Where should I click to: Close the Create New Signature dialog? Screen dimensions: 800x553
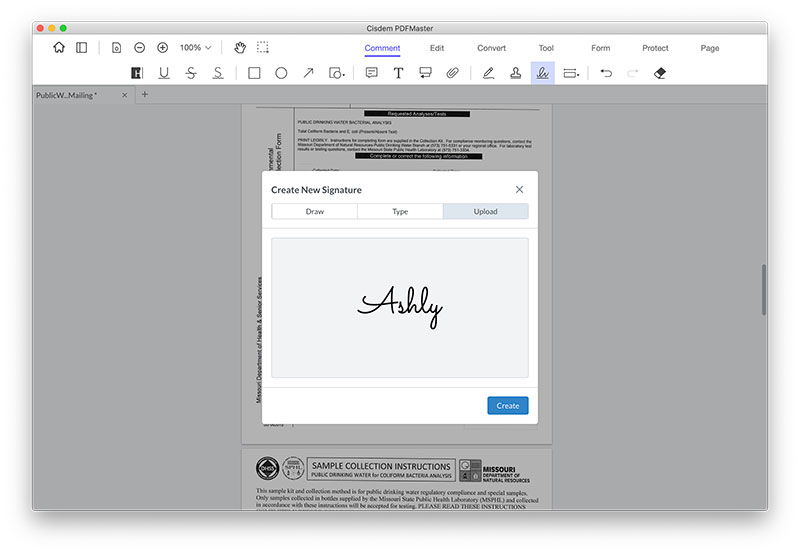(x=519, y=189)
